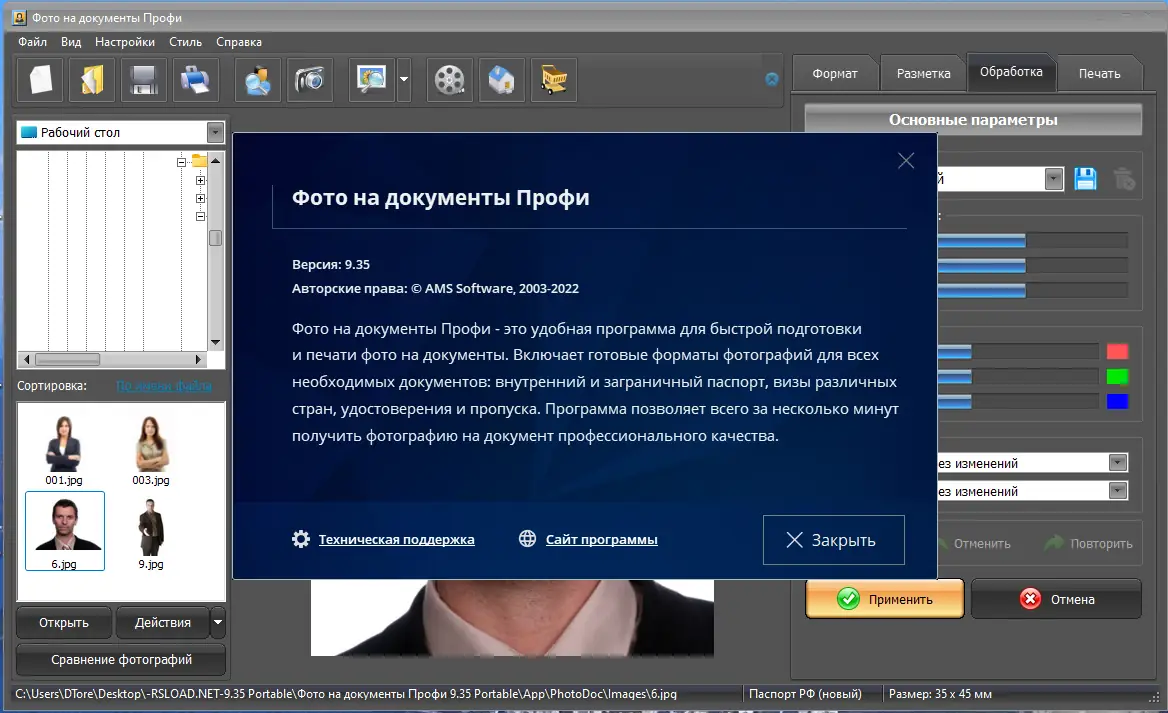Open 'Сайт программы' link
Screen dimensions: 1168x713
click(x=600, y=539)
